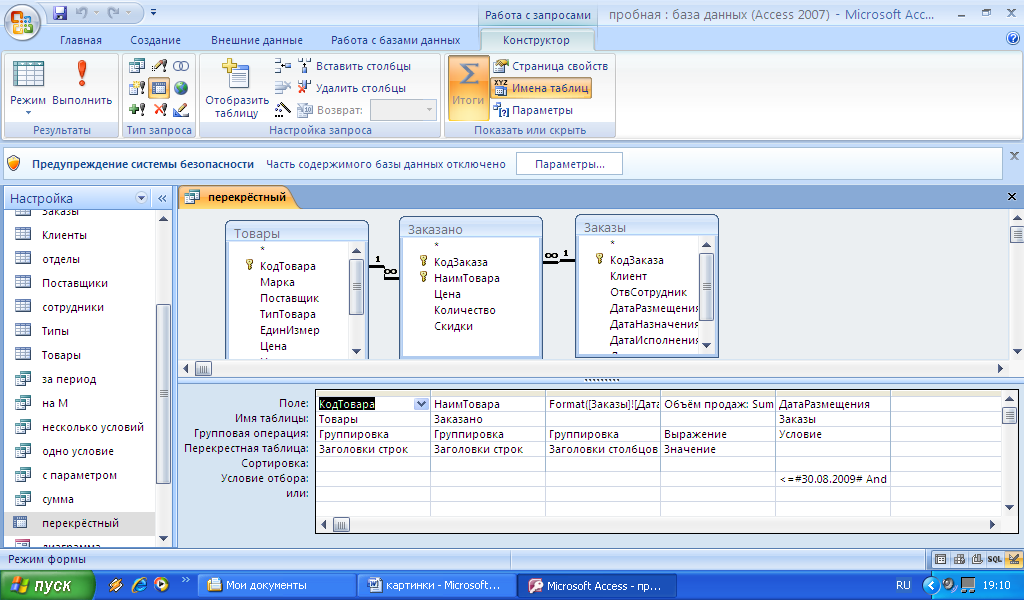Image resolution: width=1024 pixels, height=600 pixels.
Task: Click the Help question mark icon
Action: 1013,39
